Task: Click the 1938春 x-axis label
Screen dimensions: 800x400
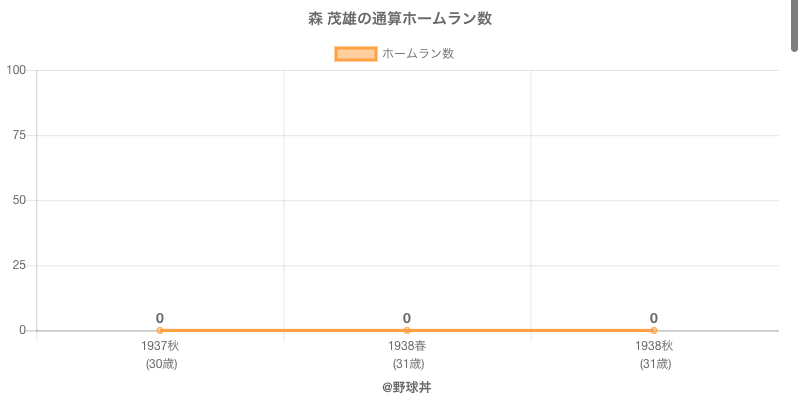Action: pos(407,346)
